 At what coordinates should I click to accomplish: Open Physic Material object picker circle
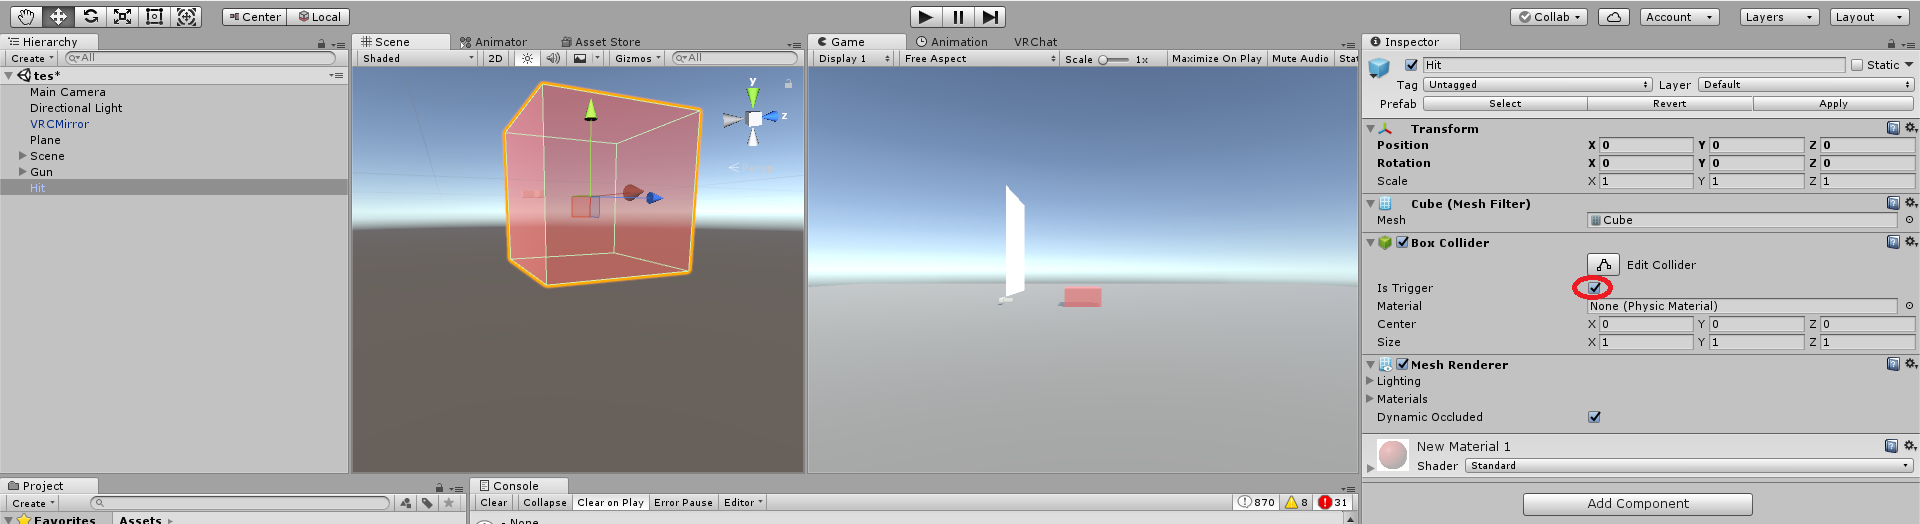point(1909,306)
